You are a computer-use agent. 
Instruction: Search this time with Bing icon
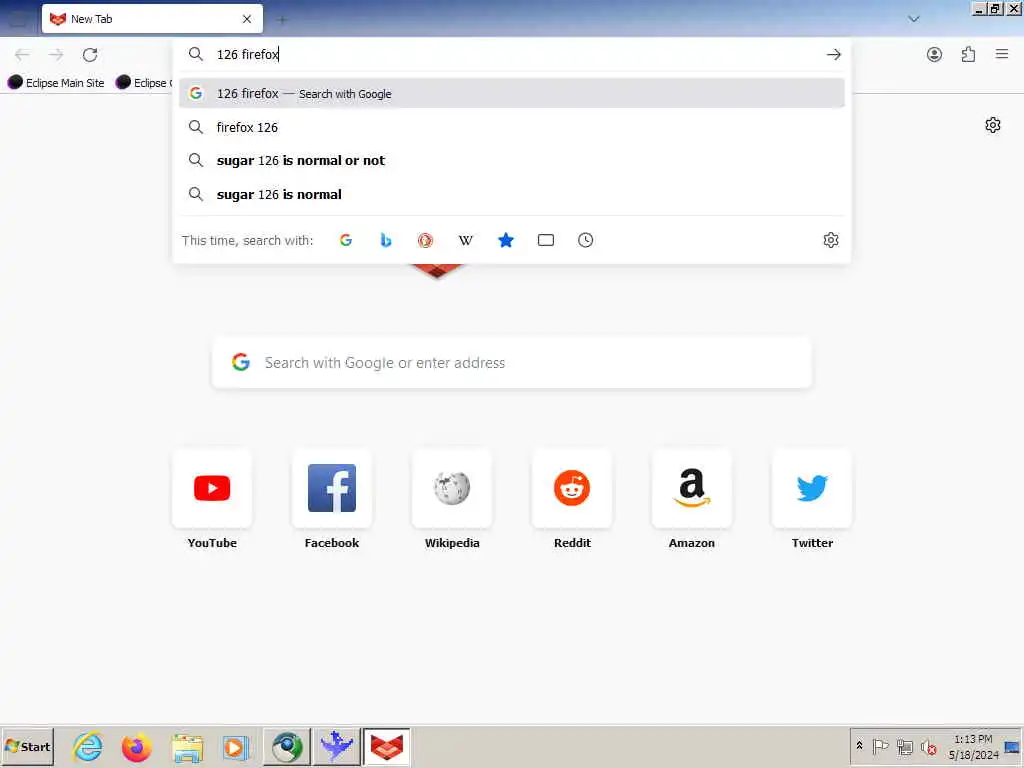click(386, 240)
